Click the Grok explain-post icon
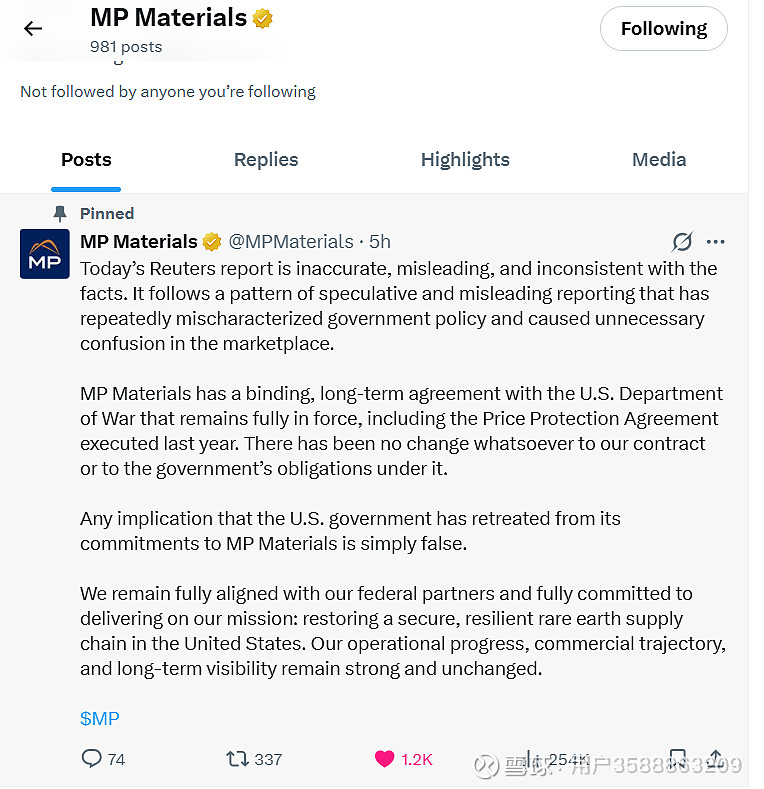764x789 pixels. tap(682, 242)
